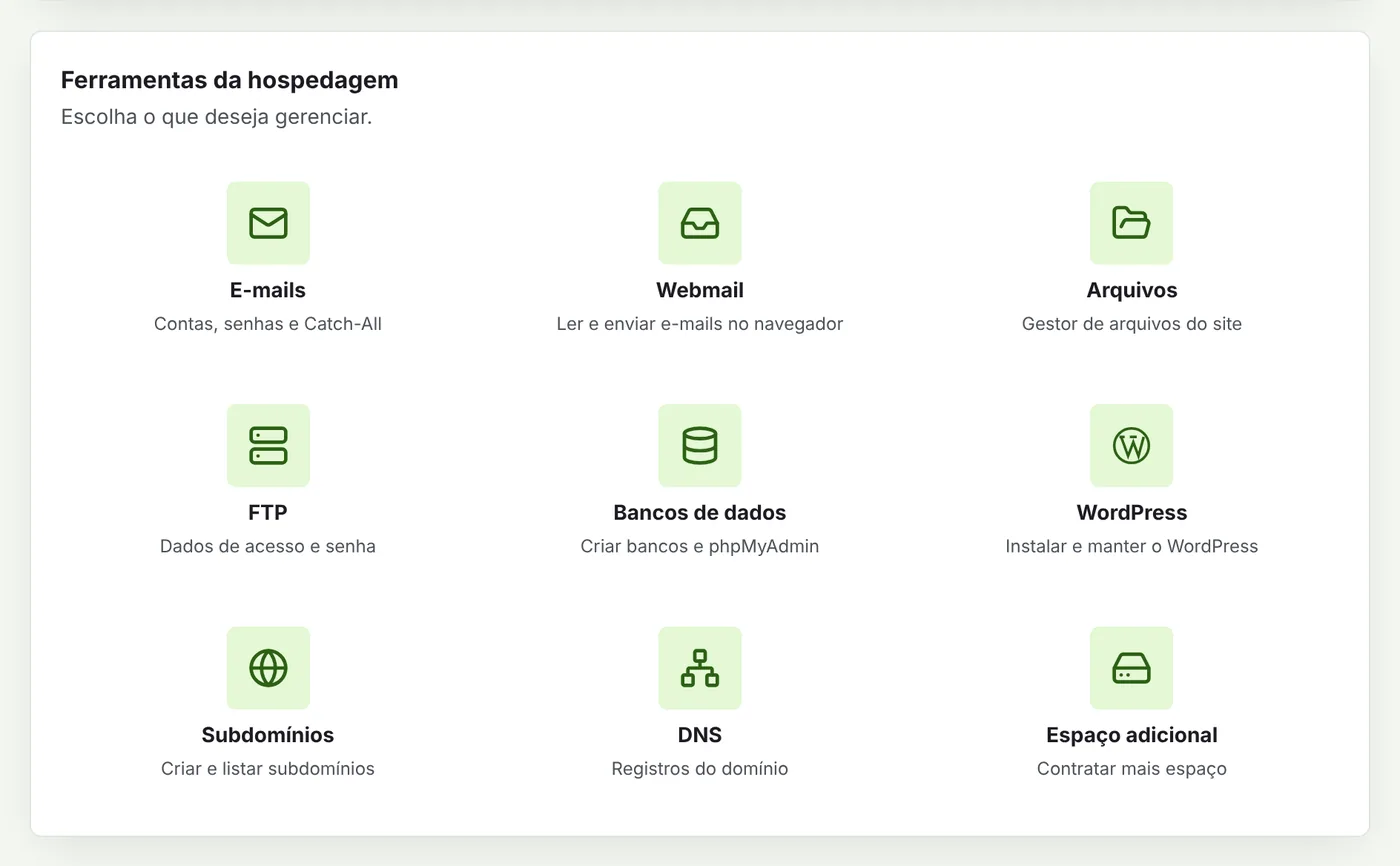Select the Subdomínios title

click(x=268, y=735)
